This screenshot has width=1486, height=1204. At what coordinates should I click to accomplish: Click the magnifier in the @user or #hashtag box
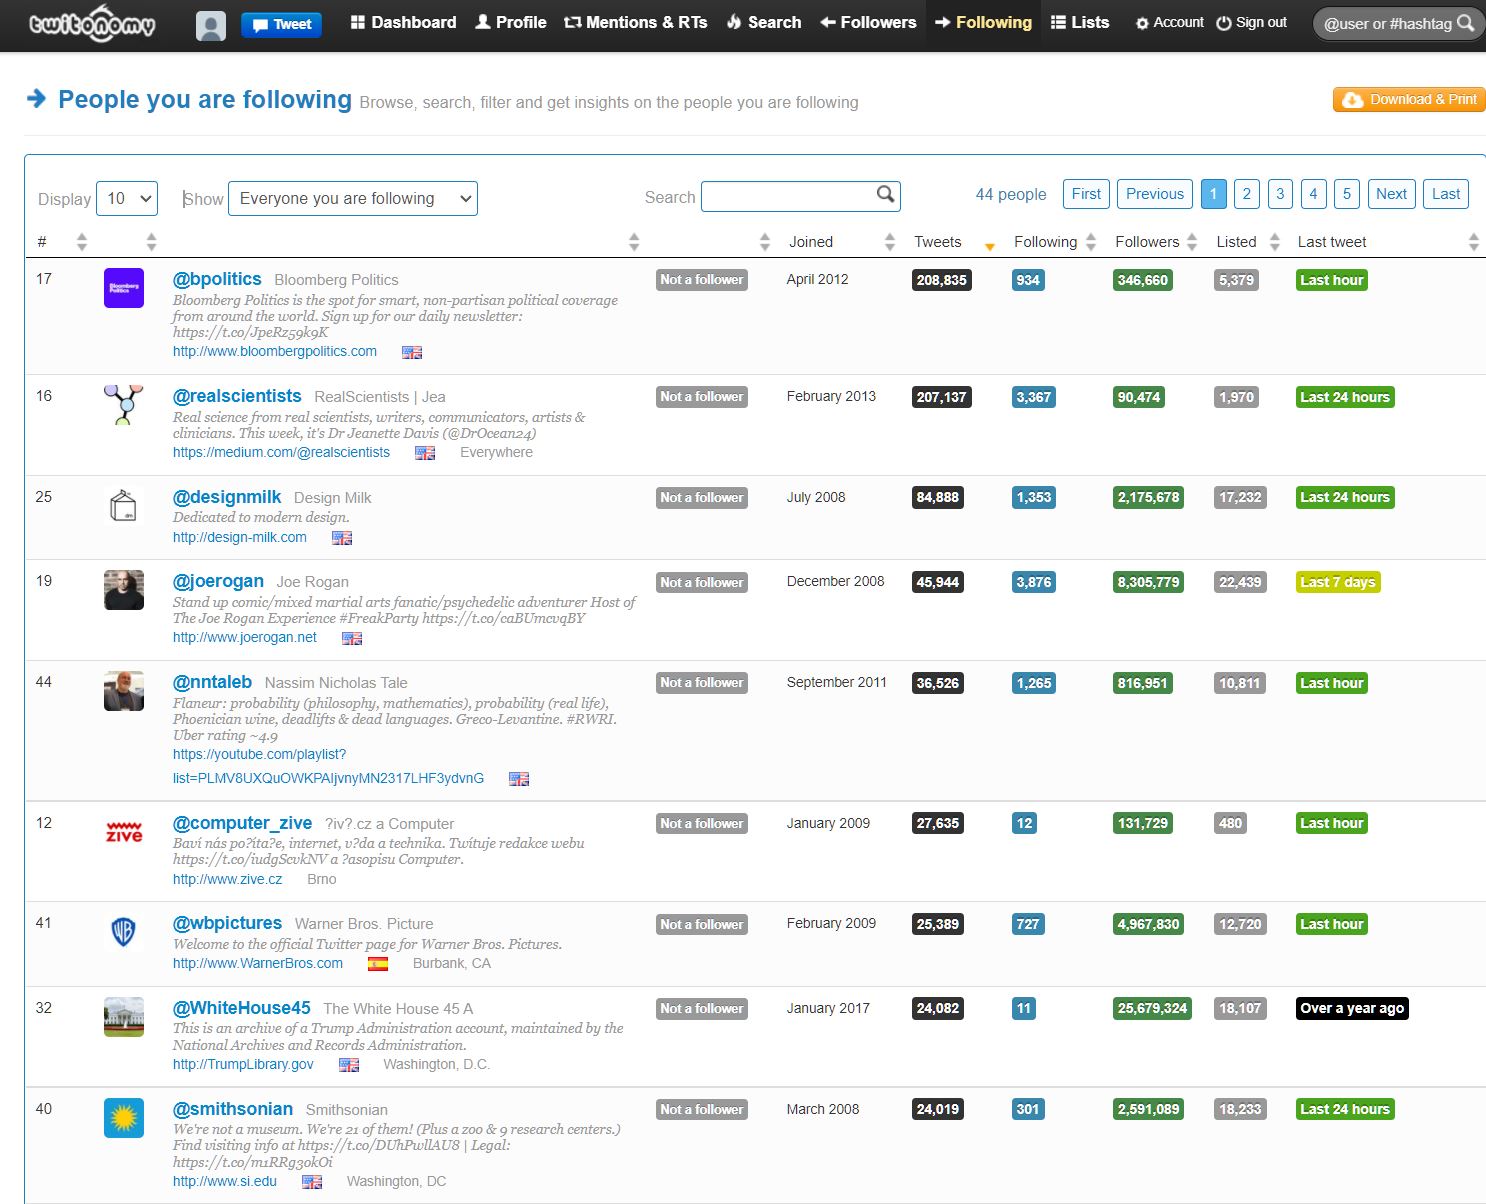coord(1465,23)
